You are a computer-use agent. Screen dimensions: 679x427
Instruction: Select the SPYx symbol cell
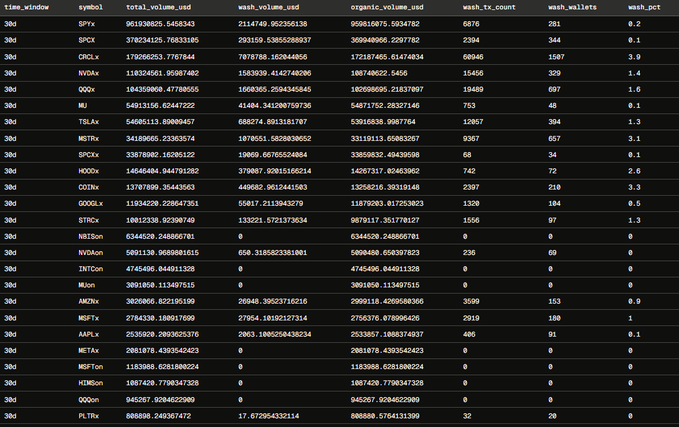click(87, 24)
